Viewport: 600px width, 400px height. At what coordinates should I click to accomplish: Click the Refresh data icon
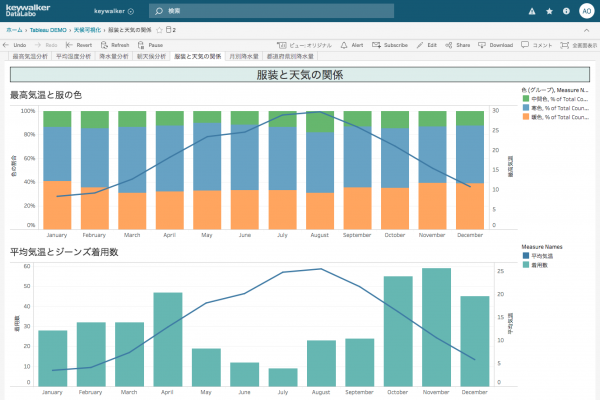pos(104,45)
